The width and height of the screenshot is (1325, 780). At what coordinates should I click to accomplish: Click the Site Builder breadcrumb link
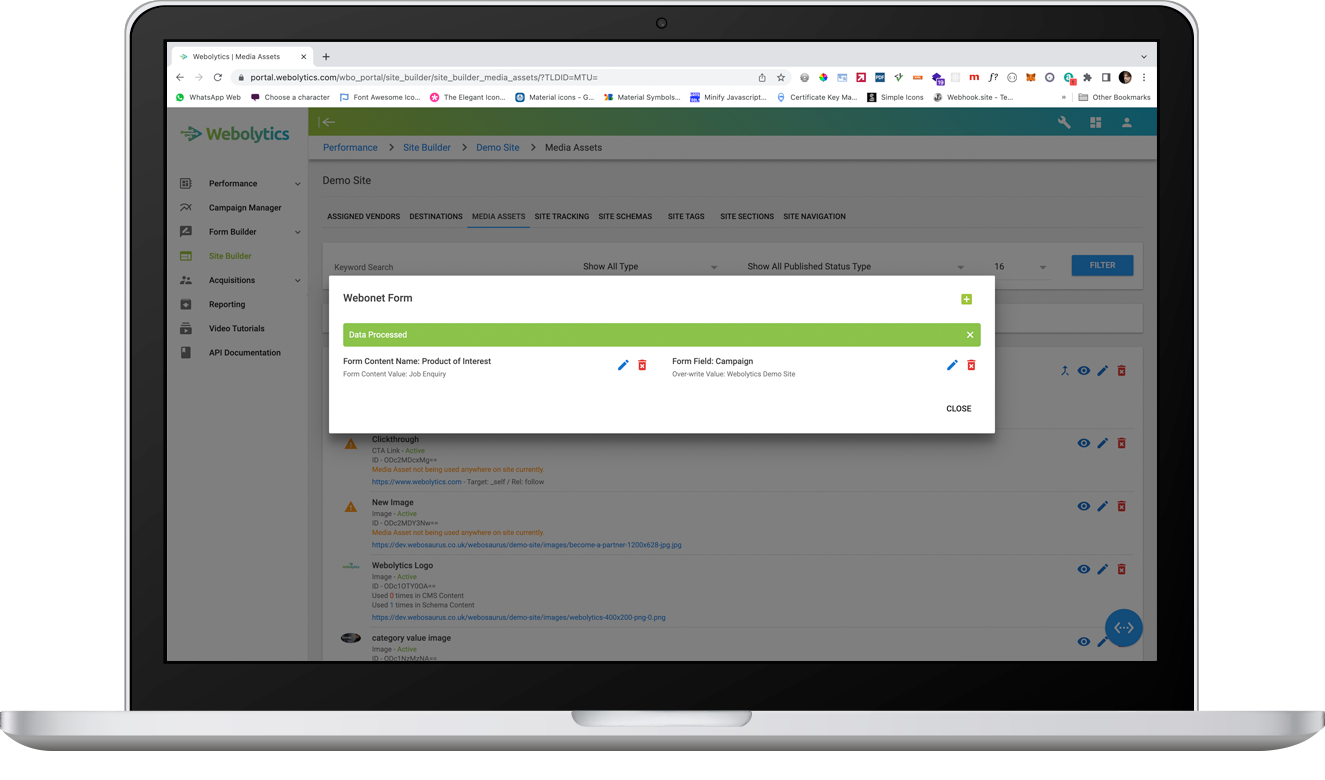(427, 147)
